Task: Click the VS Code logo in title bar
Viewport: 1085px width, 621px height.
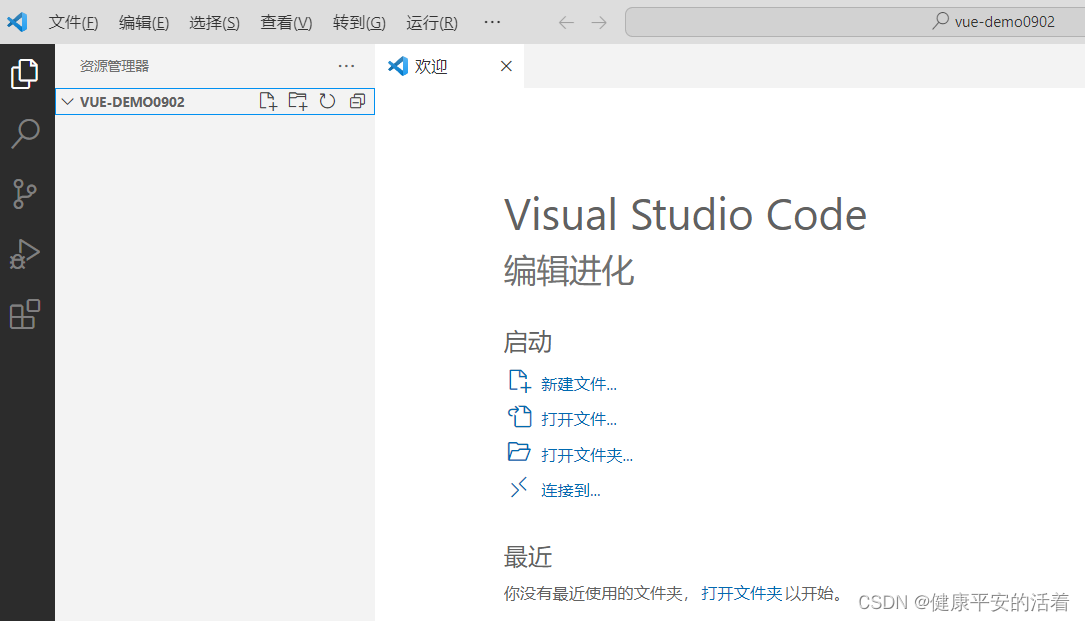Action: click(x=17, y=21)
